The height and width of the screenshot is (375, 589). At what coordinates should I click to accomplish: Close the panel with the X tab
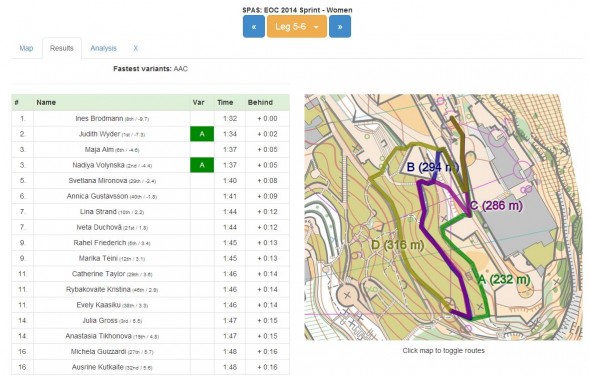136,48
